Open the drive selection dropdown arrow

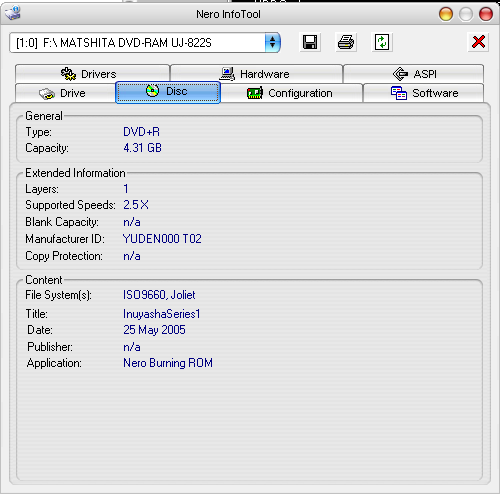[x=273, y=42]
